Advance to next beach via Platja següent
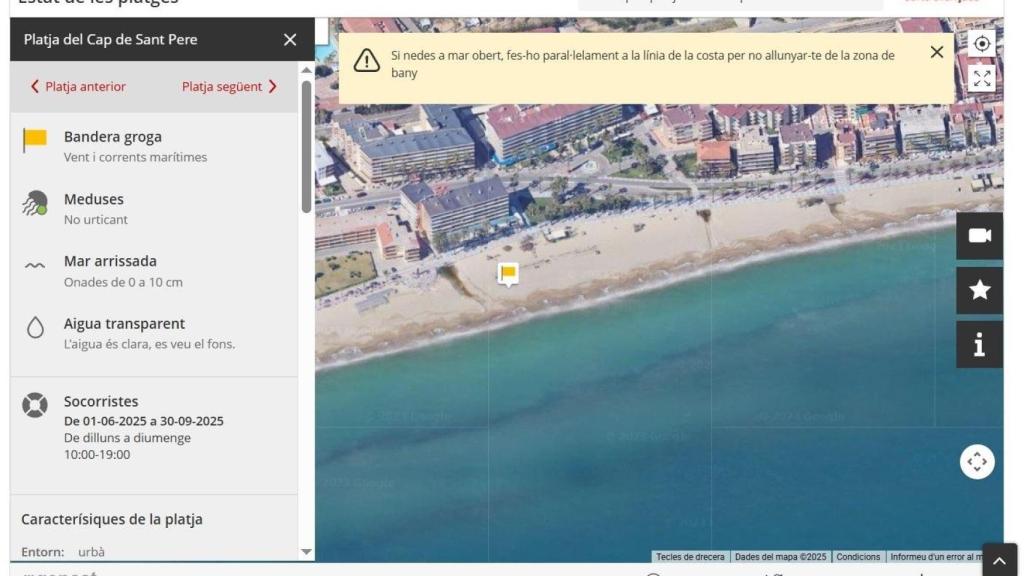This screenshot has width=1024, height=576. 223,87
